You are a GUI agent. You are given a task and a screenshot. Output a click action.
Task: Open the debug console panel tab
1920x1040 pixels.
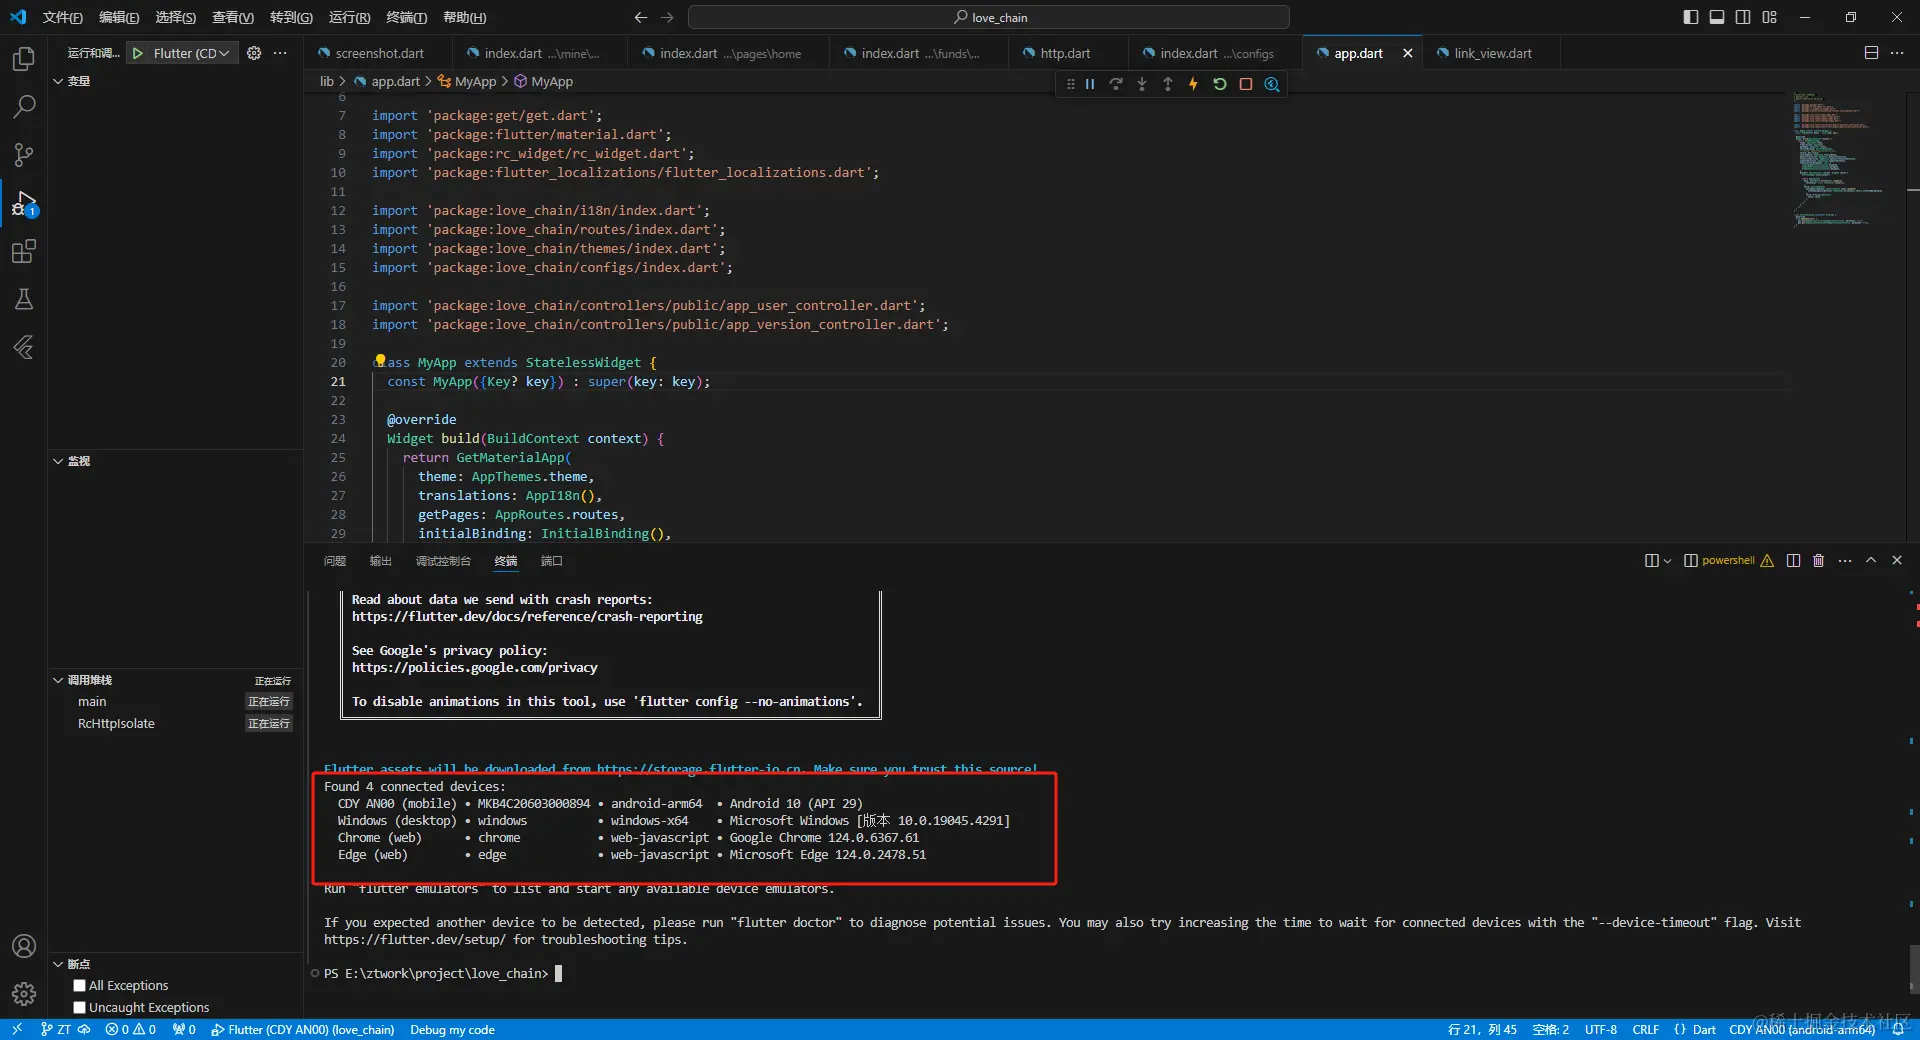click(443, 561)
